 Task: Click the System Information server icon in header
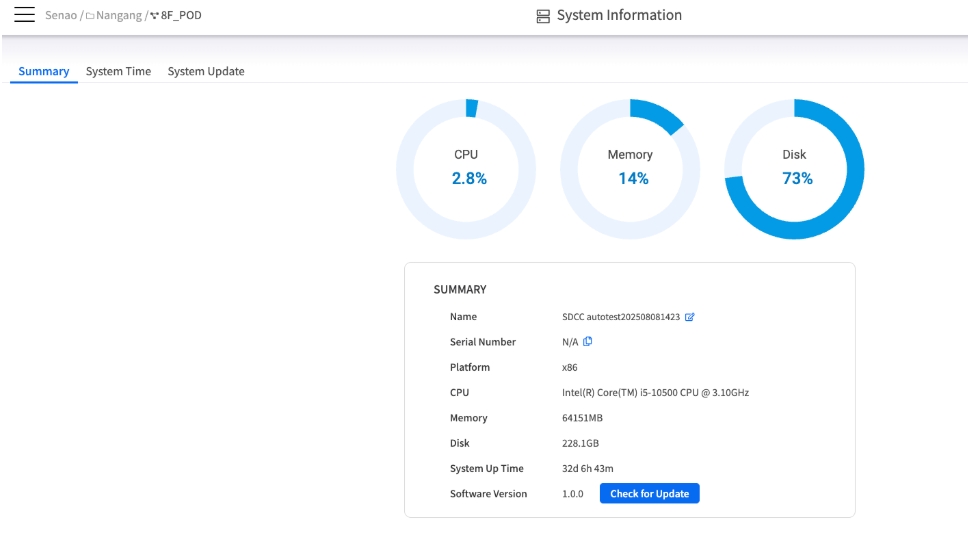pyautogui.click(x=543, y=16)
